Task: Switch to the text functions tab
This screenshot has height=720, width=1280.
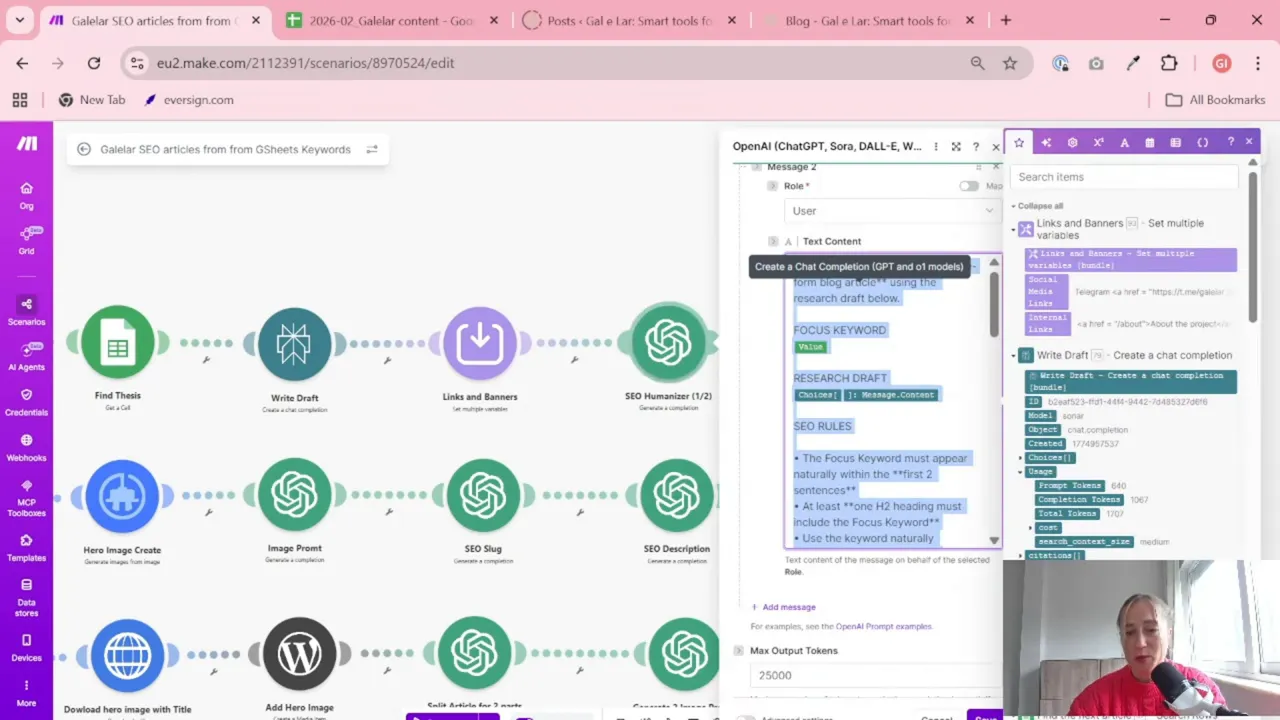Action: [1124, 142]
